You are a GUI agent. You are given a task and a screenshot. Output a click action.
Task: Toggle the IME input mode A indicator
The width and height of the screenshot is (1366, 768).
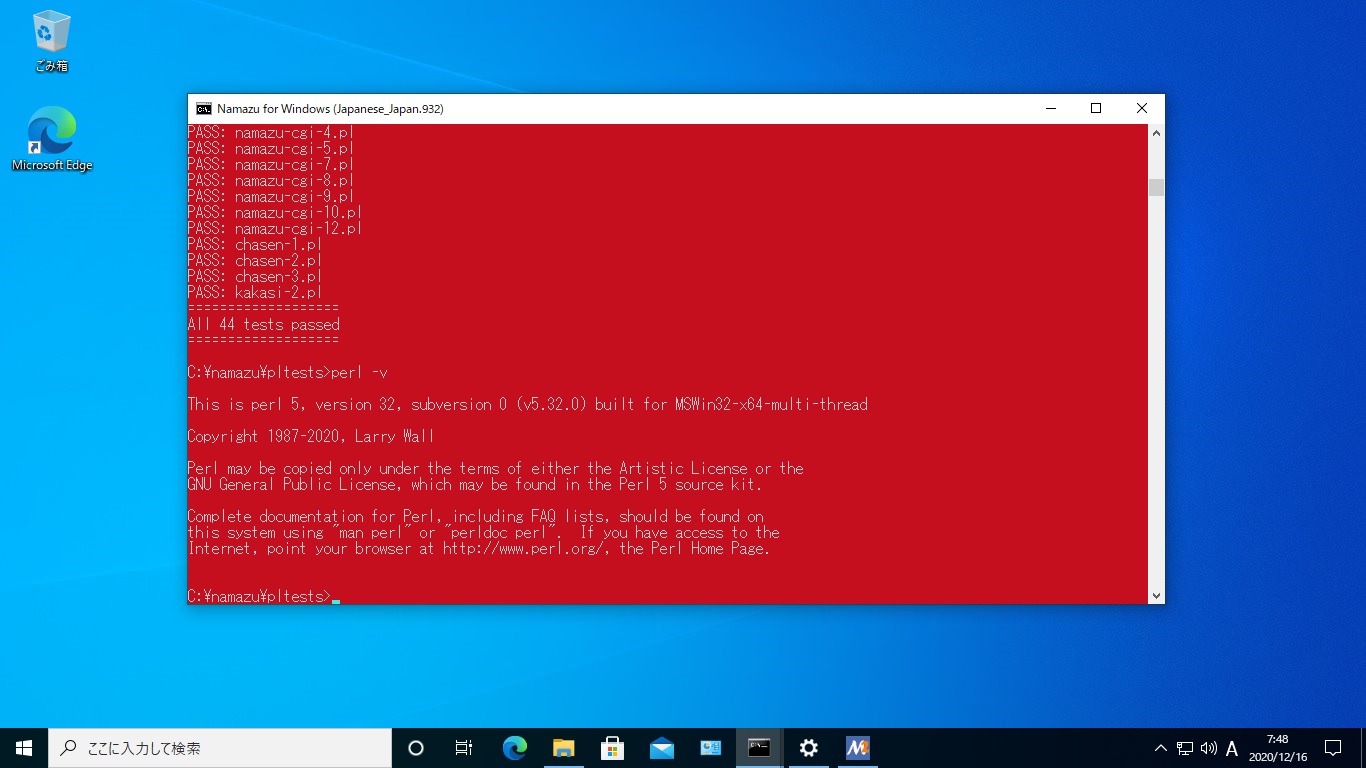(x=1232, y=748)
